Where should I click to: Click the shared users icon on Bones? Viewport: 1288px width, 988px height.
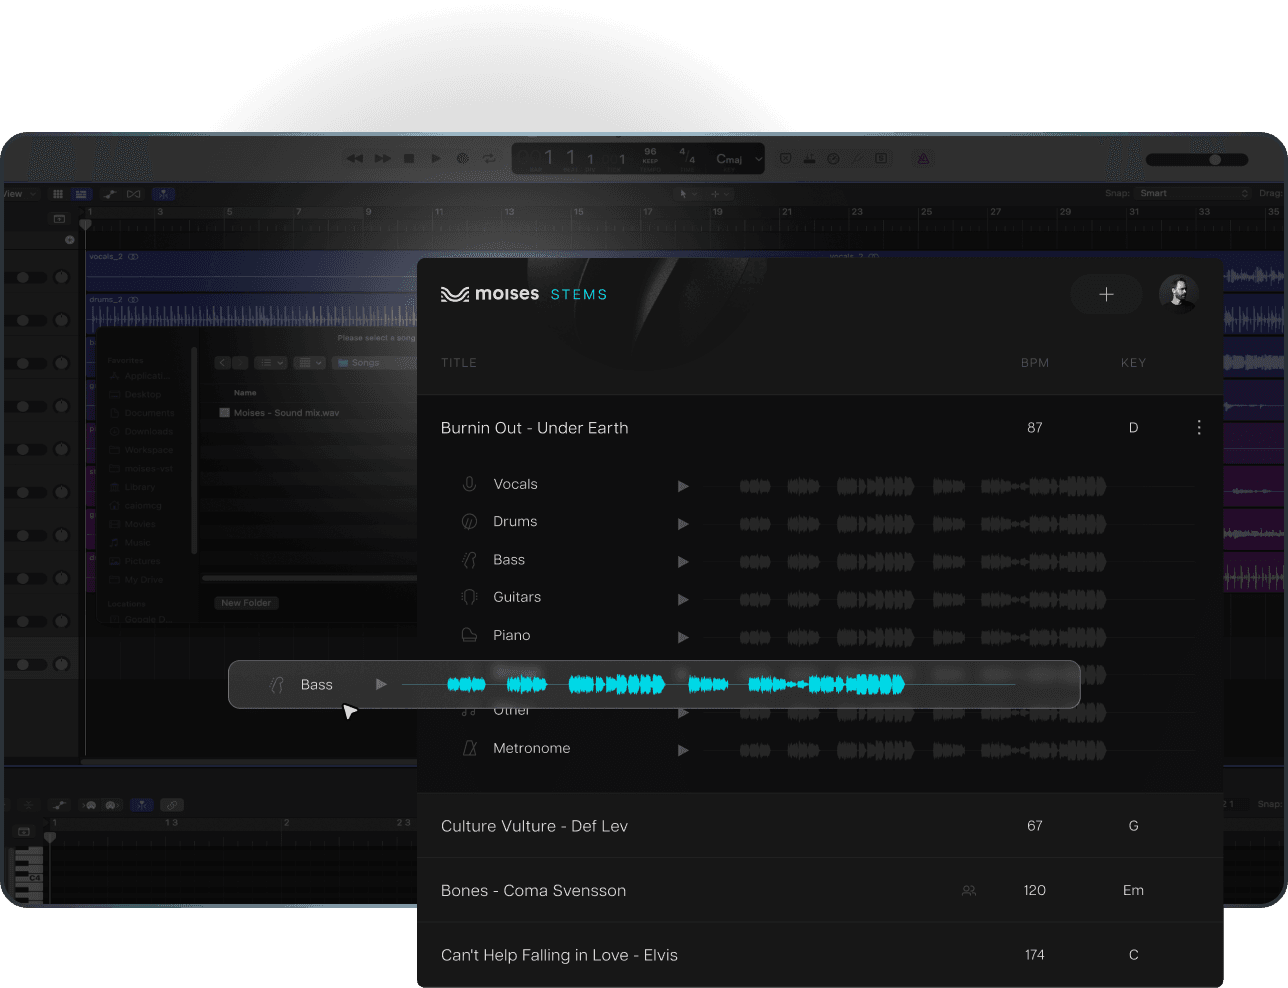pos(968,890)
